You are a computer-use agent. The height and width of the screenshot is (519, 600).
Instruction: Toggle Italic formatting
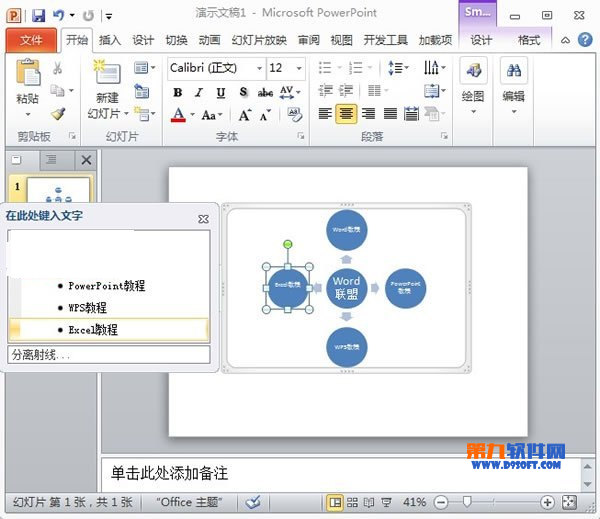point(199,92)
